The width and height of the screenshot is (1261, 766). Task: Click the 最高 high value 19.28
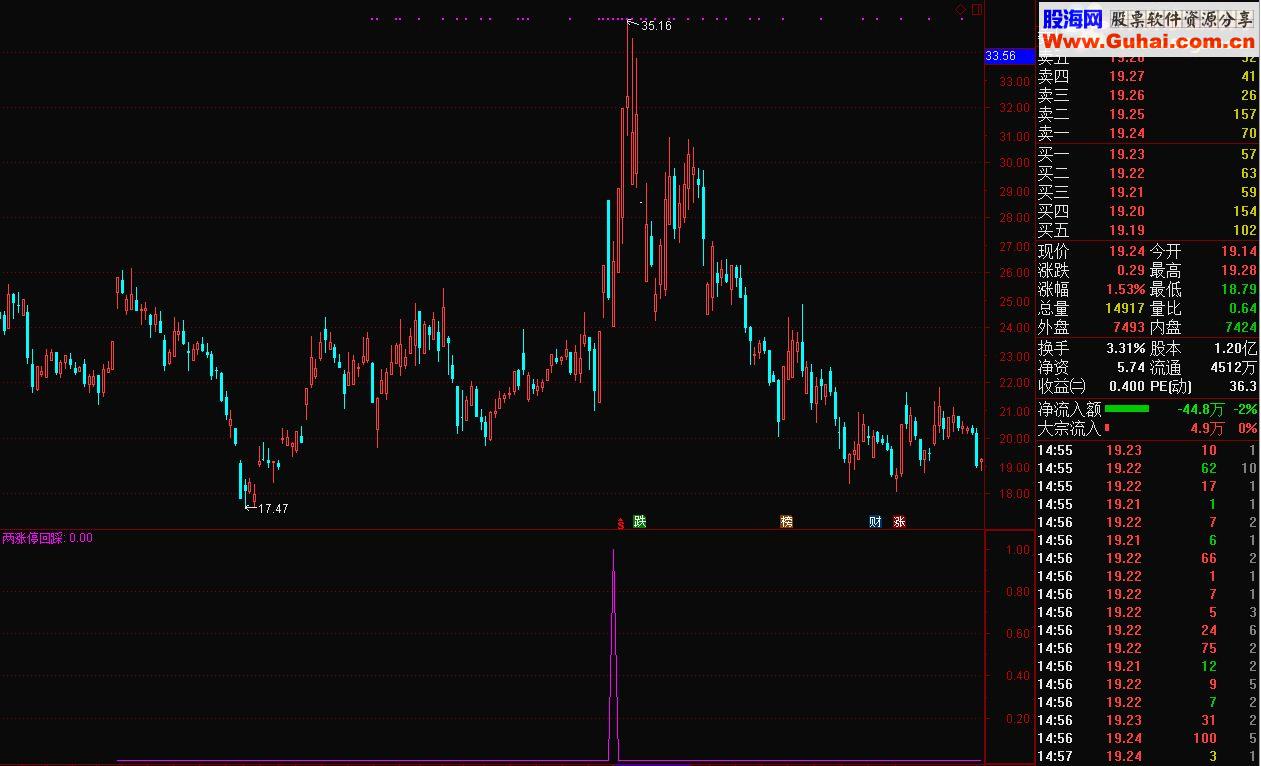(1239, 270)
